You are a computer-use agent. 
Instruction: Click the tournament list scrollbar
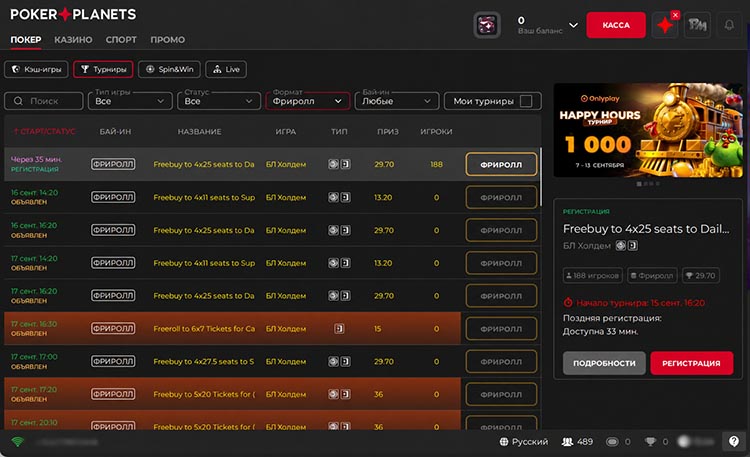coord(541,177)
